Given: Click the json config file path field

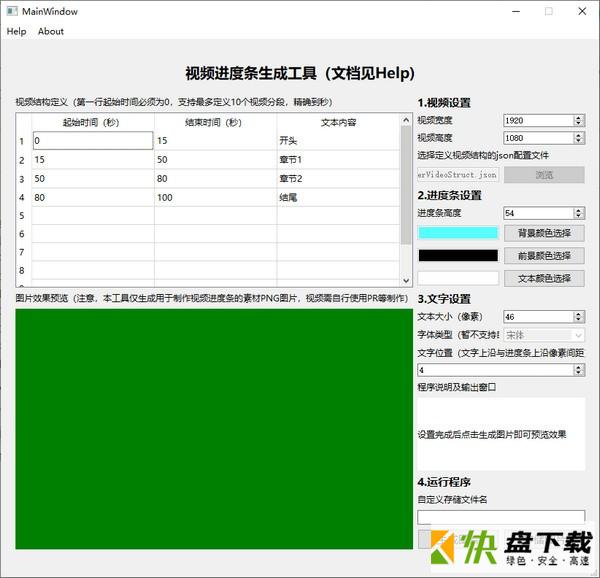Looking at the screenshot, I should pyautogui.click(x=458, y=175).
